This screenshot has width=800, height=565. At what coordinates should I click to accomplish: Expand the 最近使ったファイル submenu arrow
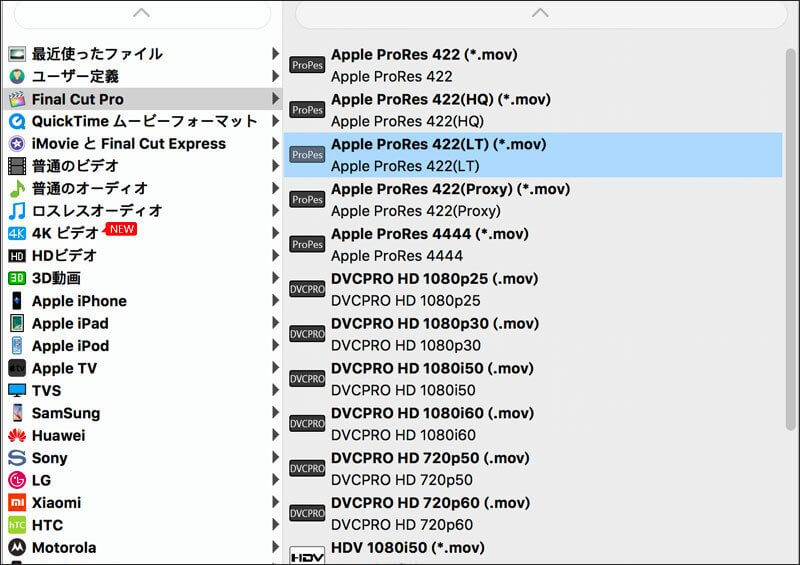(x=276, y=54)
